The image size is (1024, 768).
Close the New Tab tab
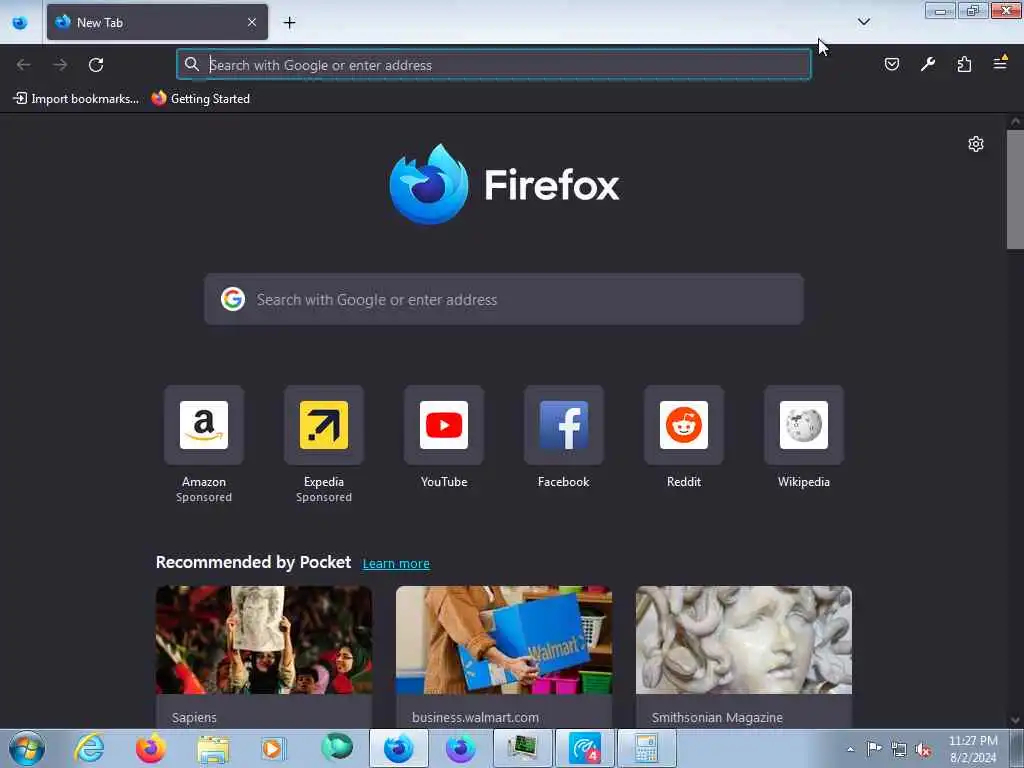pyautogui.click(x=252, y=22)
